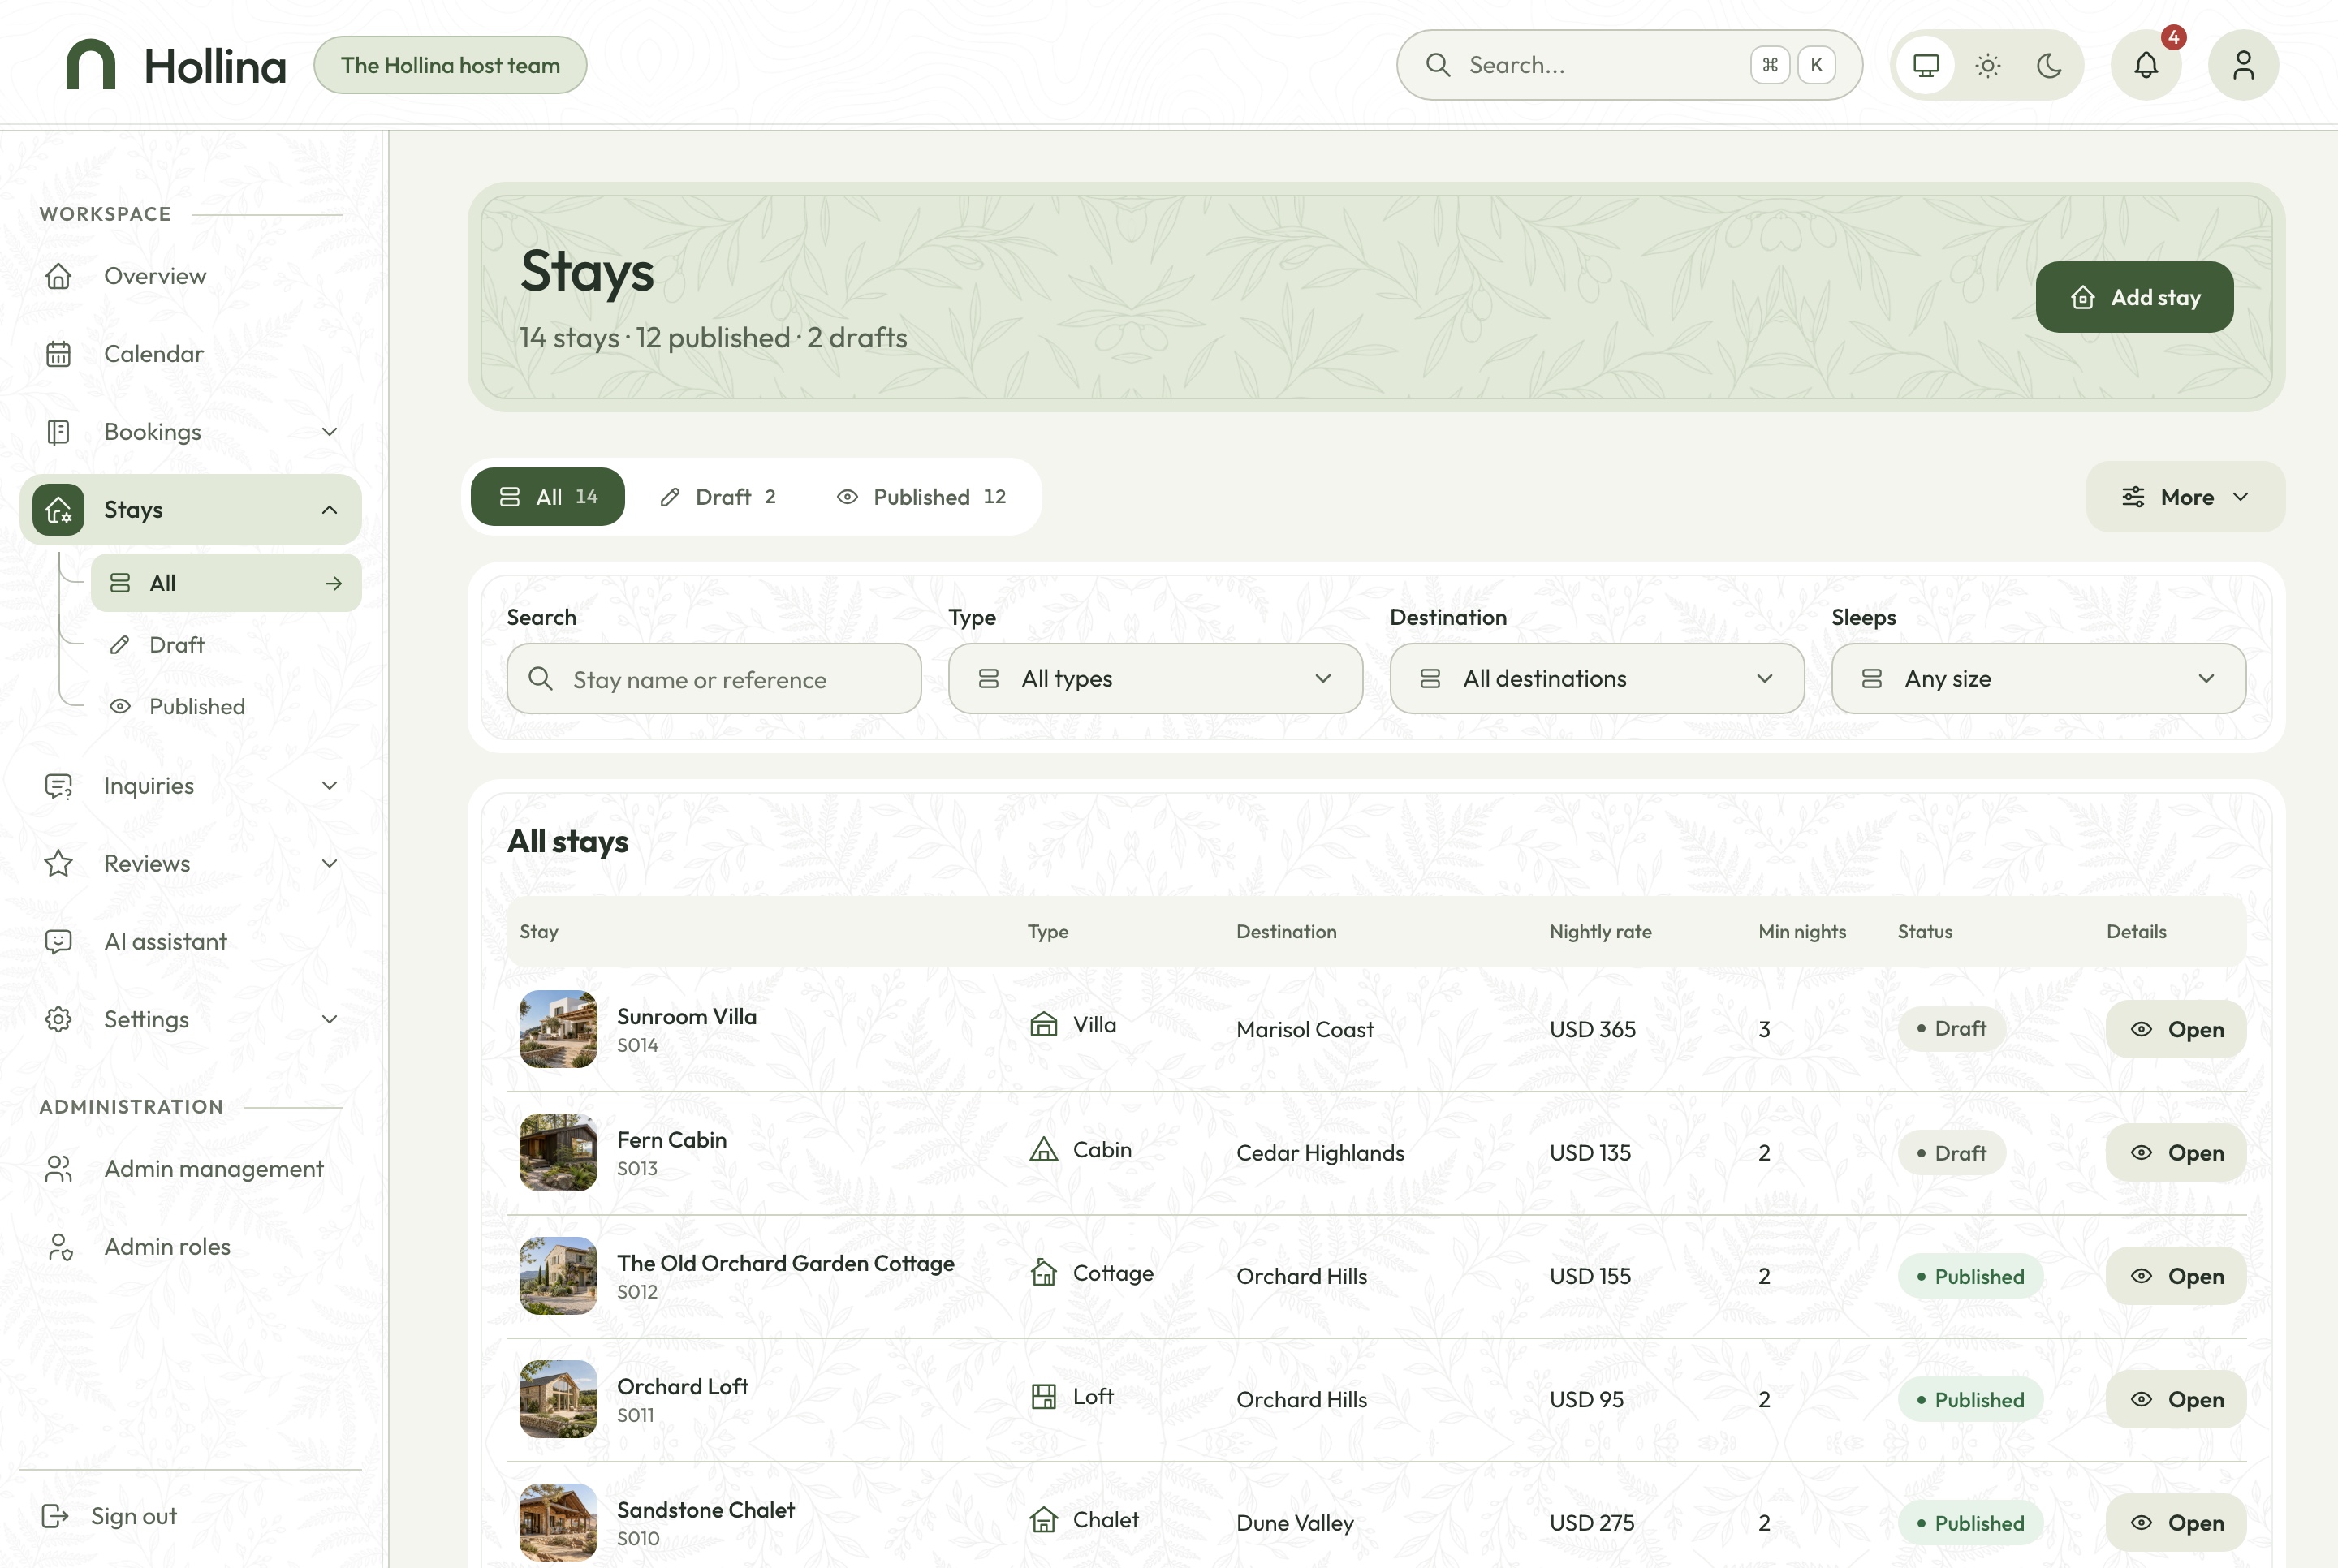Screen dimensions: 2338x1568
Task: Click the Cottage type icon in S012 row
Action: [1043, 1273]
